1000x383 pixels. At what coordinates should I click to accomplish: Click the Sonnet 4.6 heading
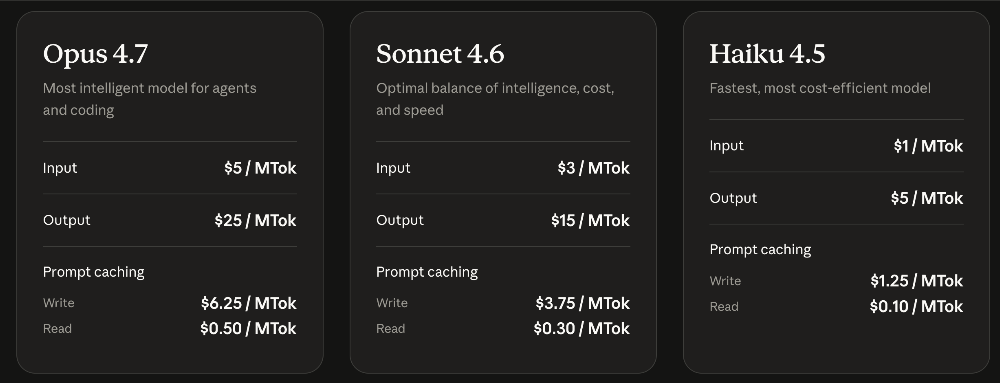coord(440,54)
